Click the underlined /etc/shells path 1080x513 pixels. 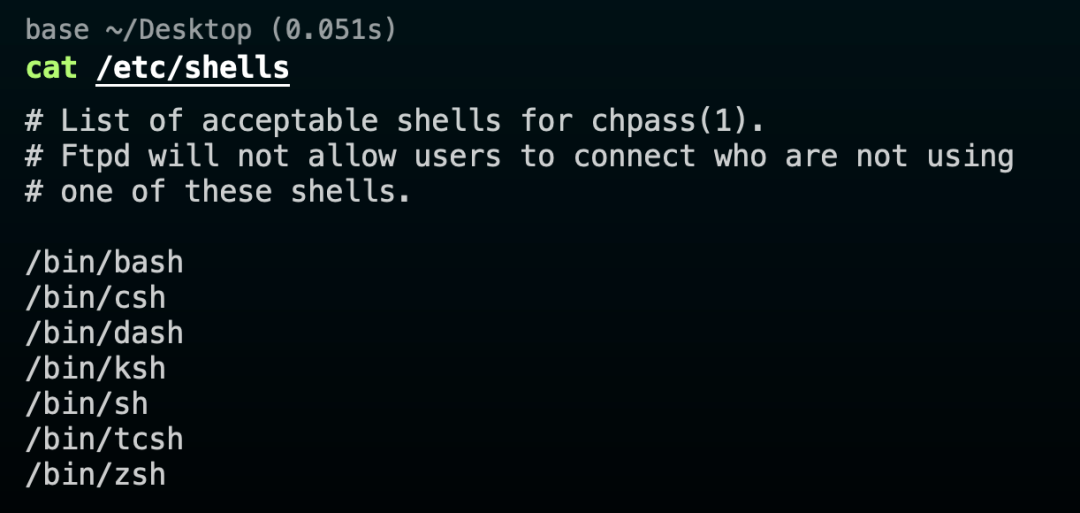193,68
